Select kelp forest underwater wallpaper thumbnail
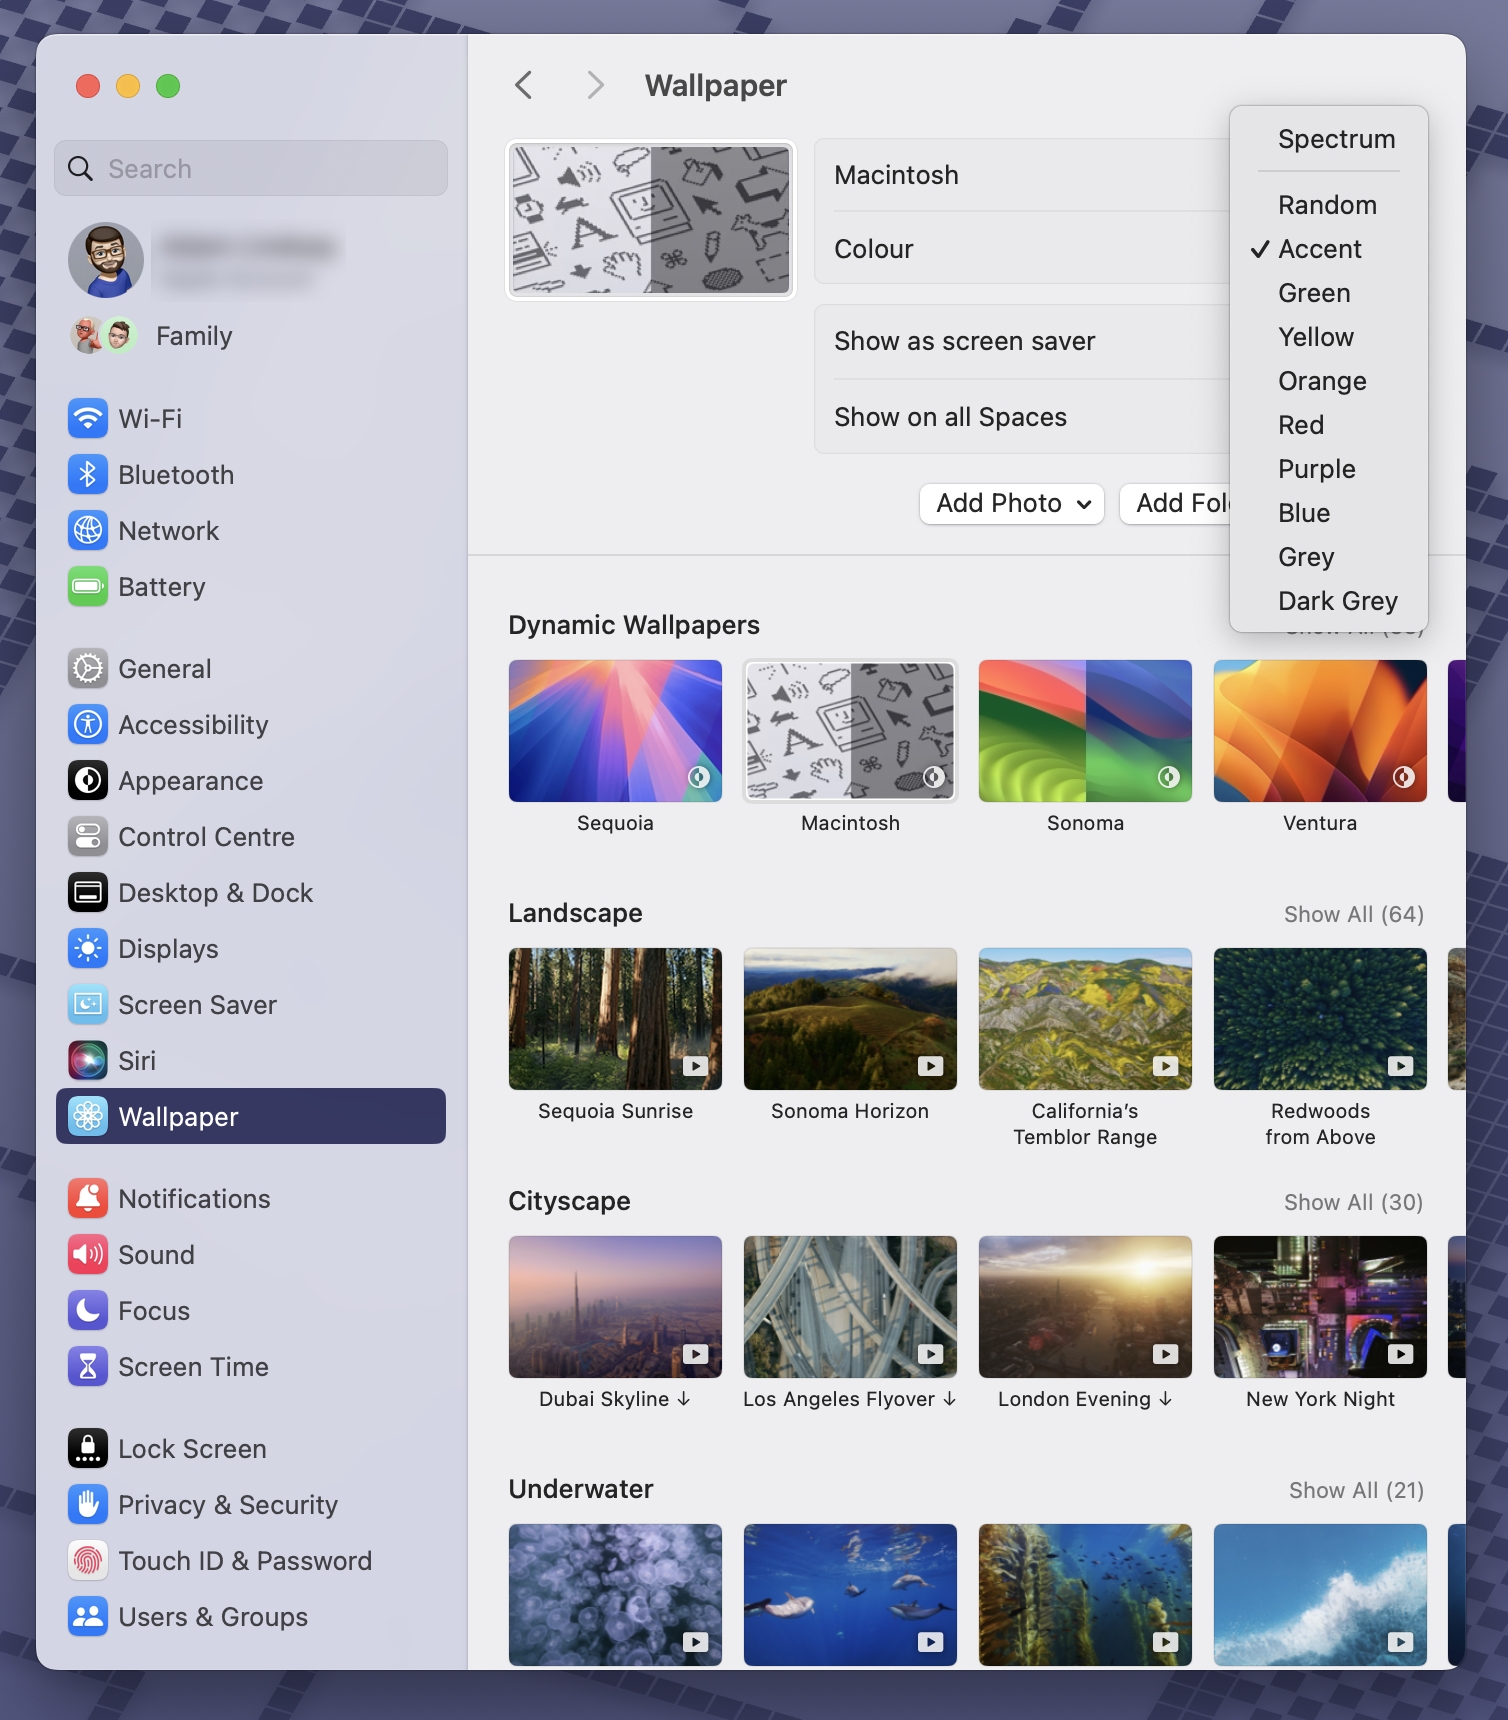1508x1720 pixels. (1085, 1595)
